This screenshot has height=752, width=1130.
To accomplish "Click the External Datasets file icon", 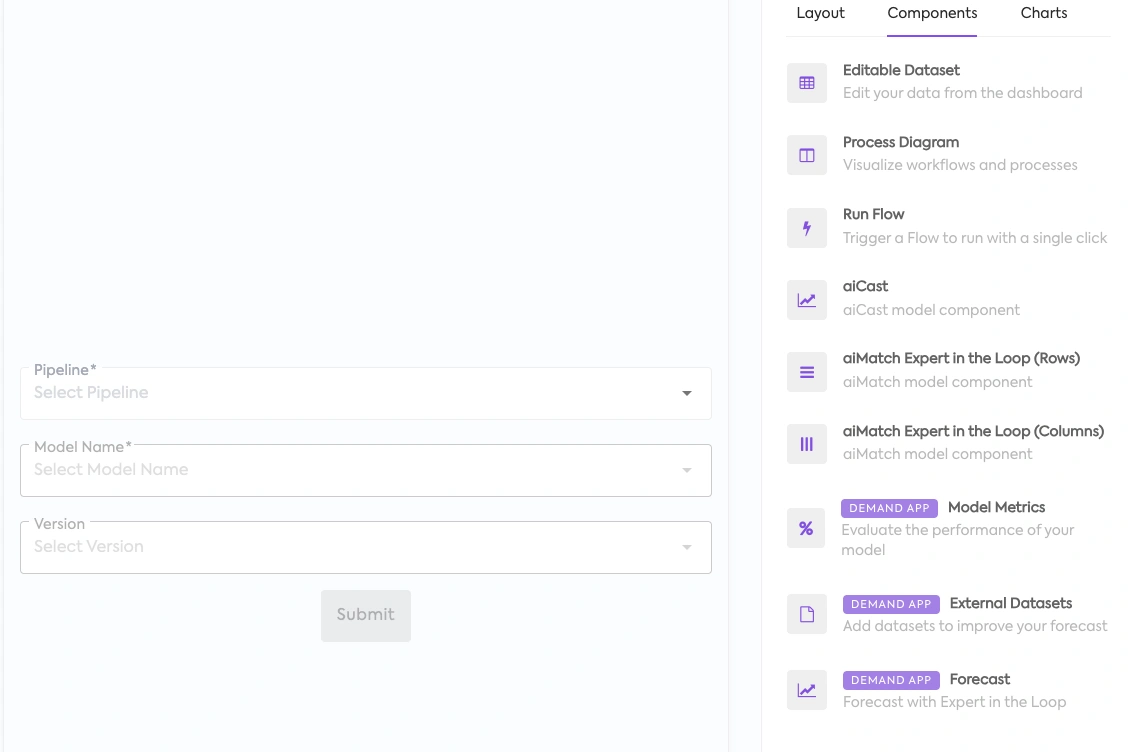I will (806, 614).
